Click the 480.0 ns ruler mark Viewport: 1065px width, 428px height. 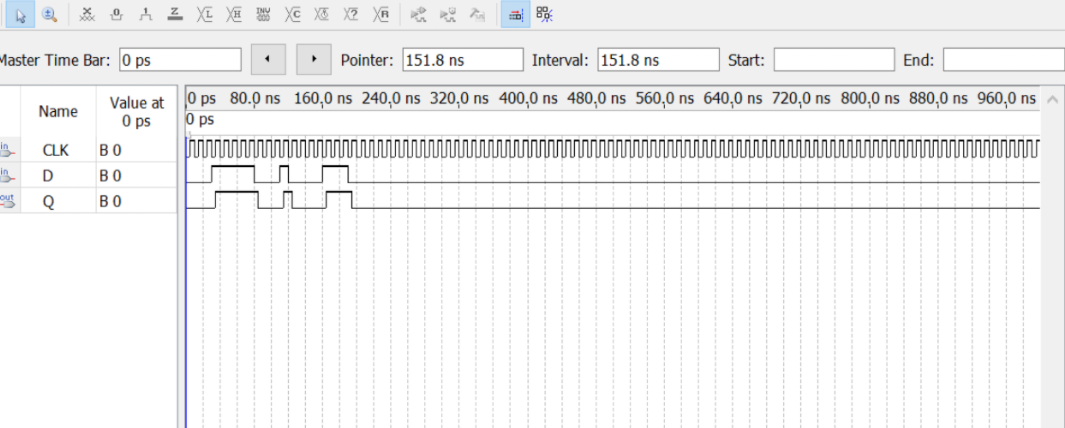coord(596,99)
